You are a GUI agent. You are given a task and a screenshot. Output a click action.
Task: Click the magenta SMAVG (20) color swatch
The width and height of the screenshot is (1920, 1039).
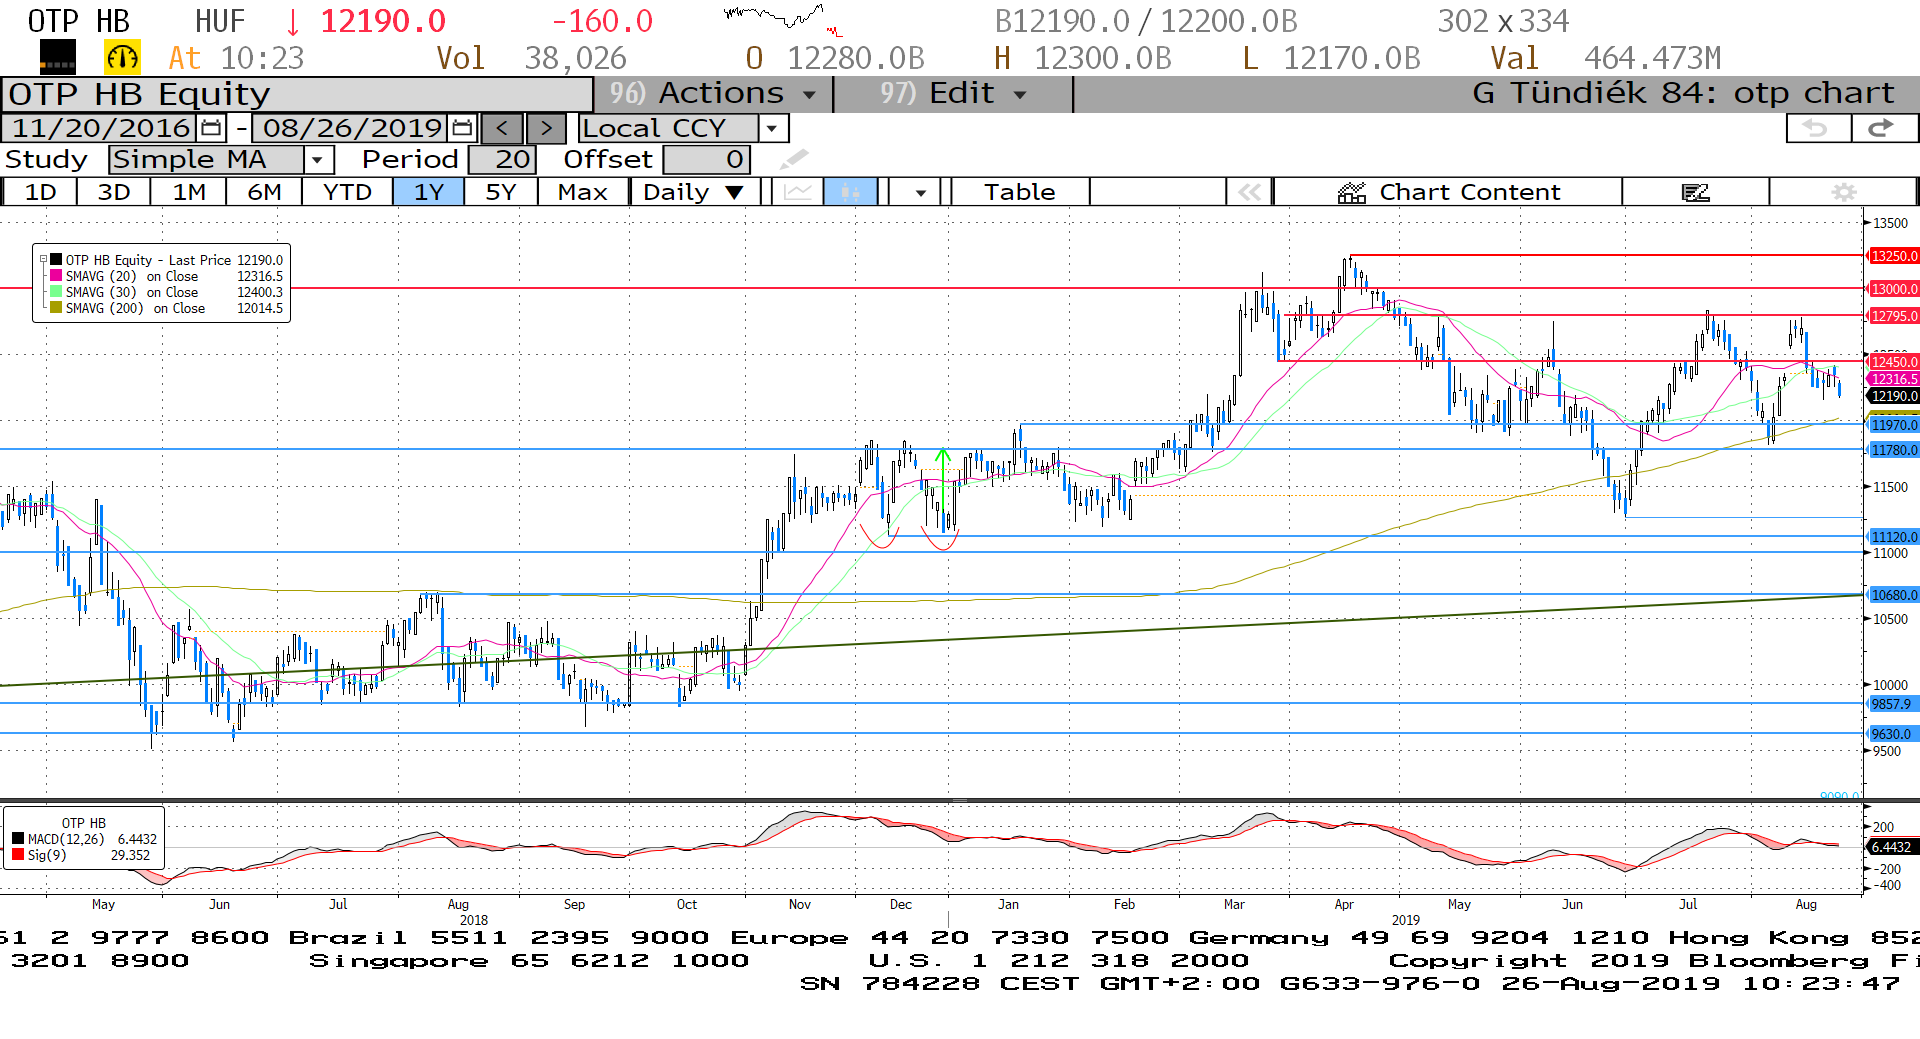[56, 276]
